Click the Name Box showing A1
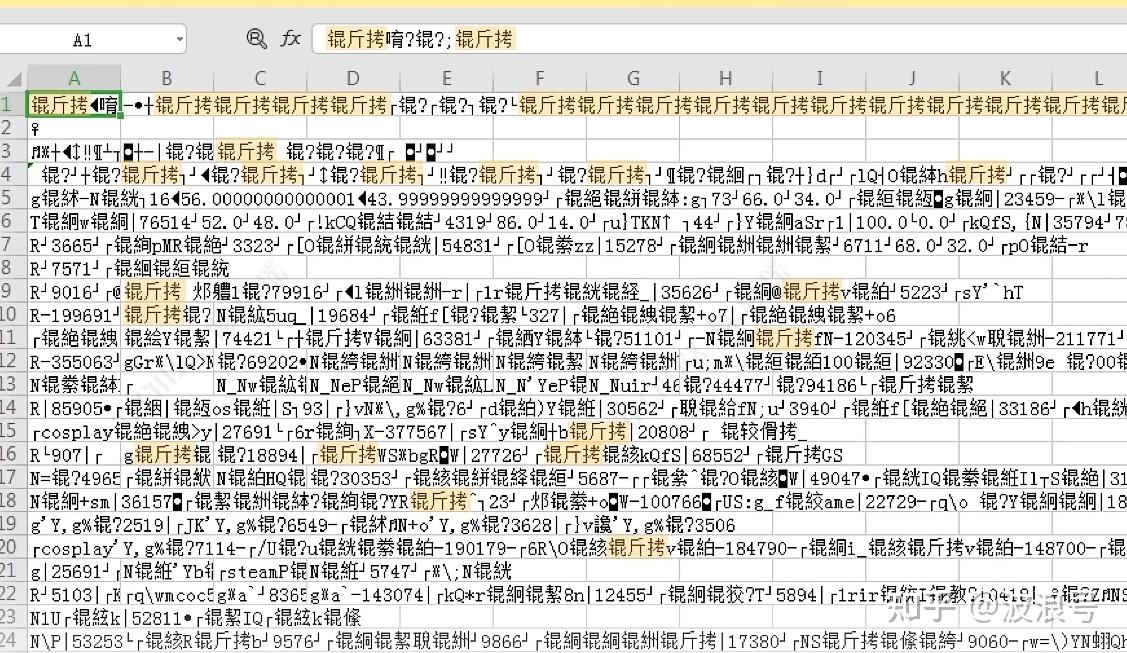Image resolution: width=1127 pixels, height=653 pixels. [x=85, y=40]
